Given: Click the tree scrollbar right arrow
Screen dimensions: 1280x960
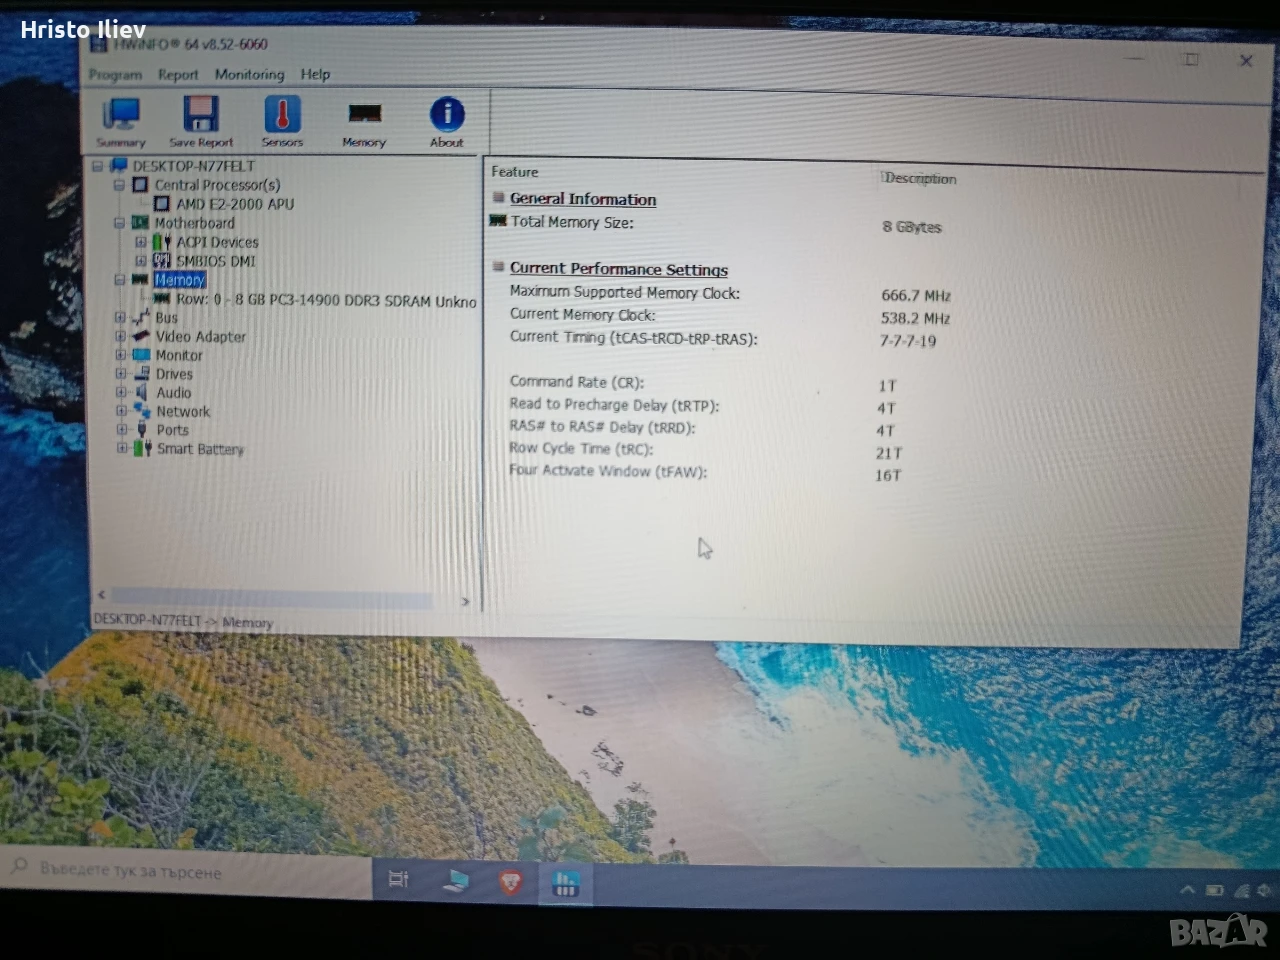Looking at the screenshot, I should coord(465,601).
